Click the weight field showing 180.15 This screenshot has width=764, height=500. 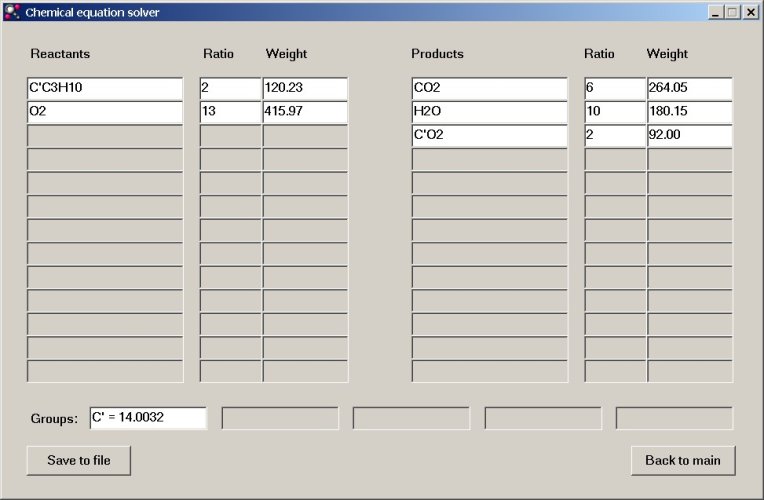[689, 111]
